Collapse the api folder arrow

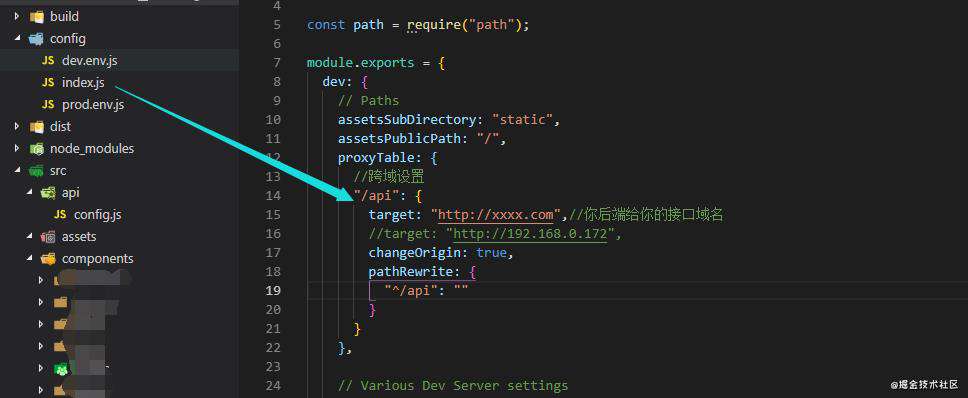29,193
